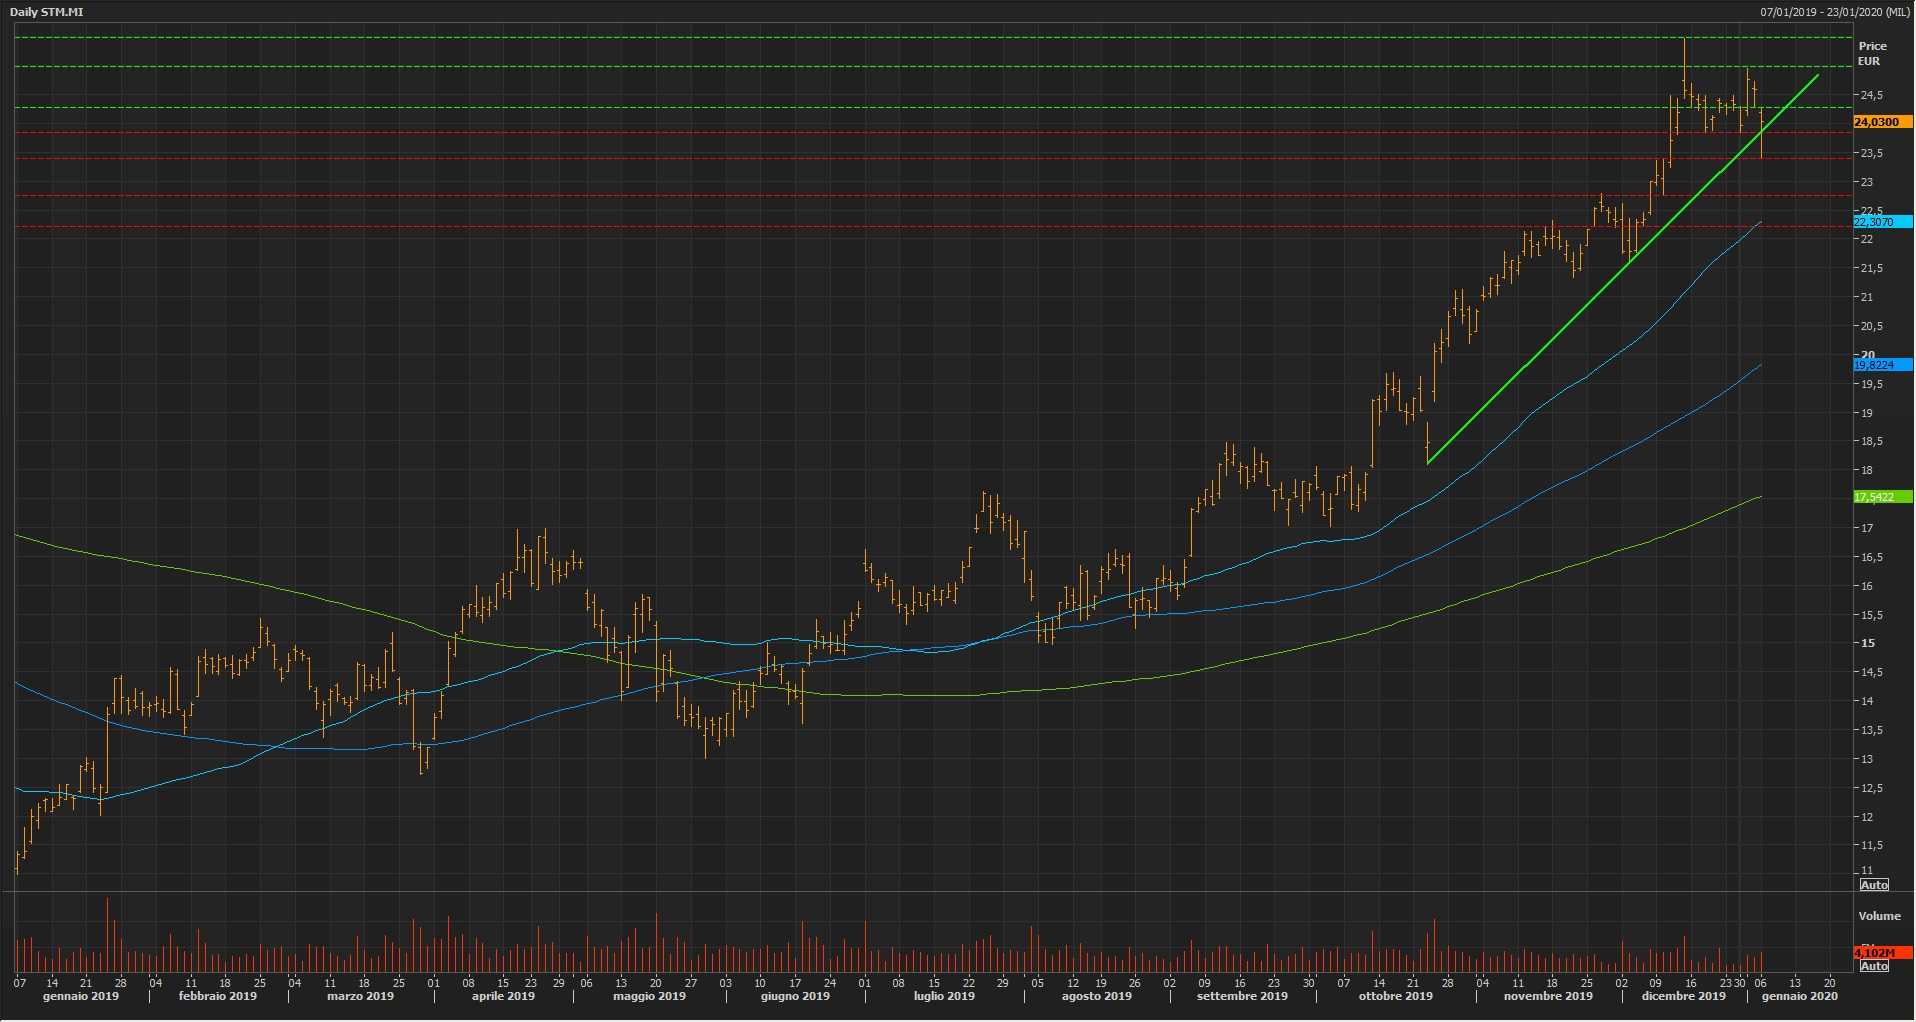This screenshot has height=1022, width=1916.
Task: Click the Daily STM.MI chart title
Action: click(47, 12)
